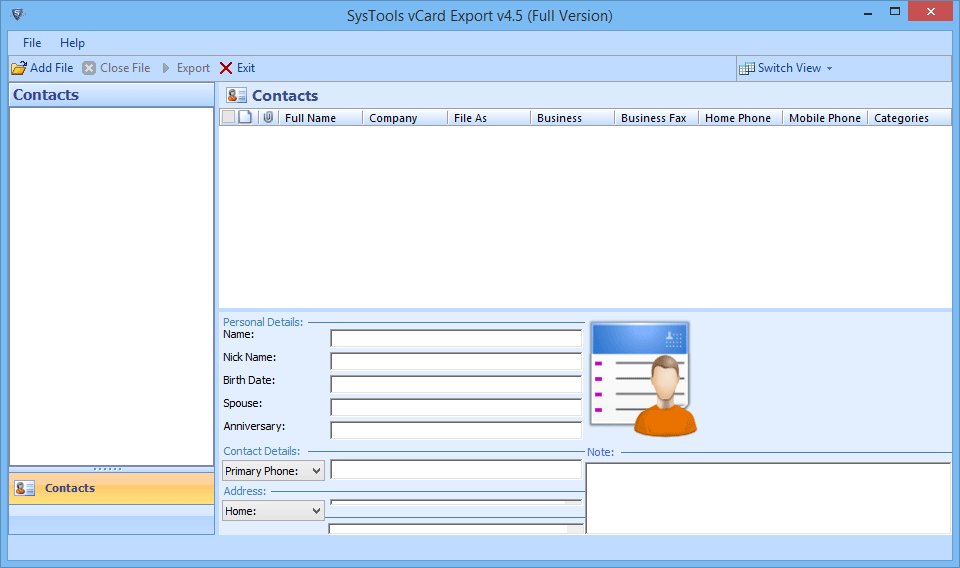Sort by the Categories column

(x=909, y=118)
